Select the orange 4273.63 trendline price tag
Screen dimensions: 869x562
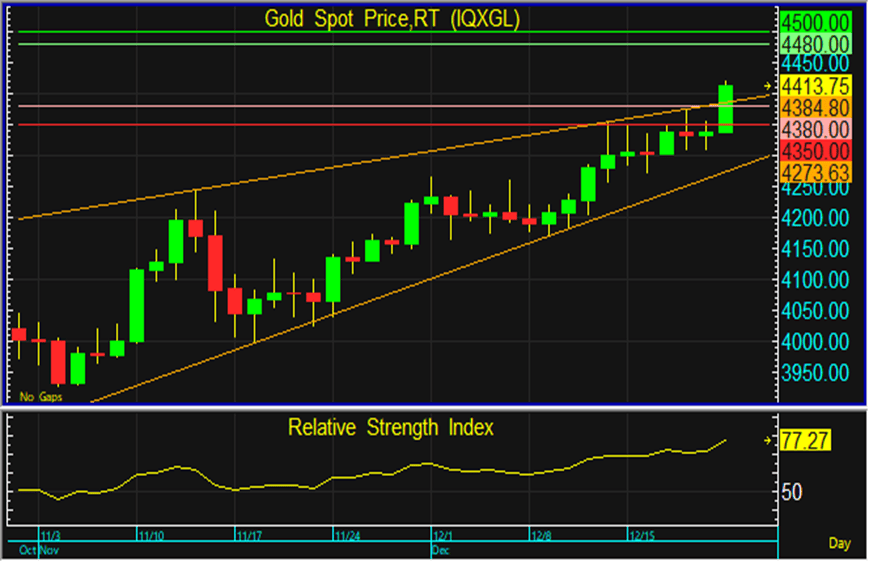pos(815,171)
